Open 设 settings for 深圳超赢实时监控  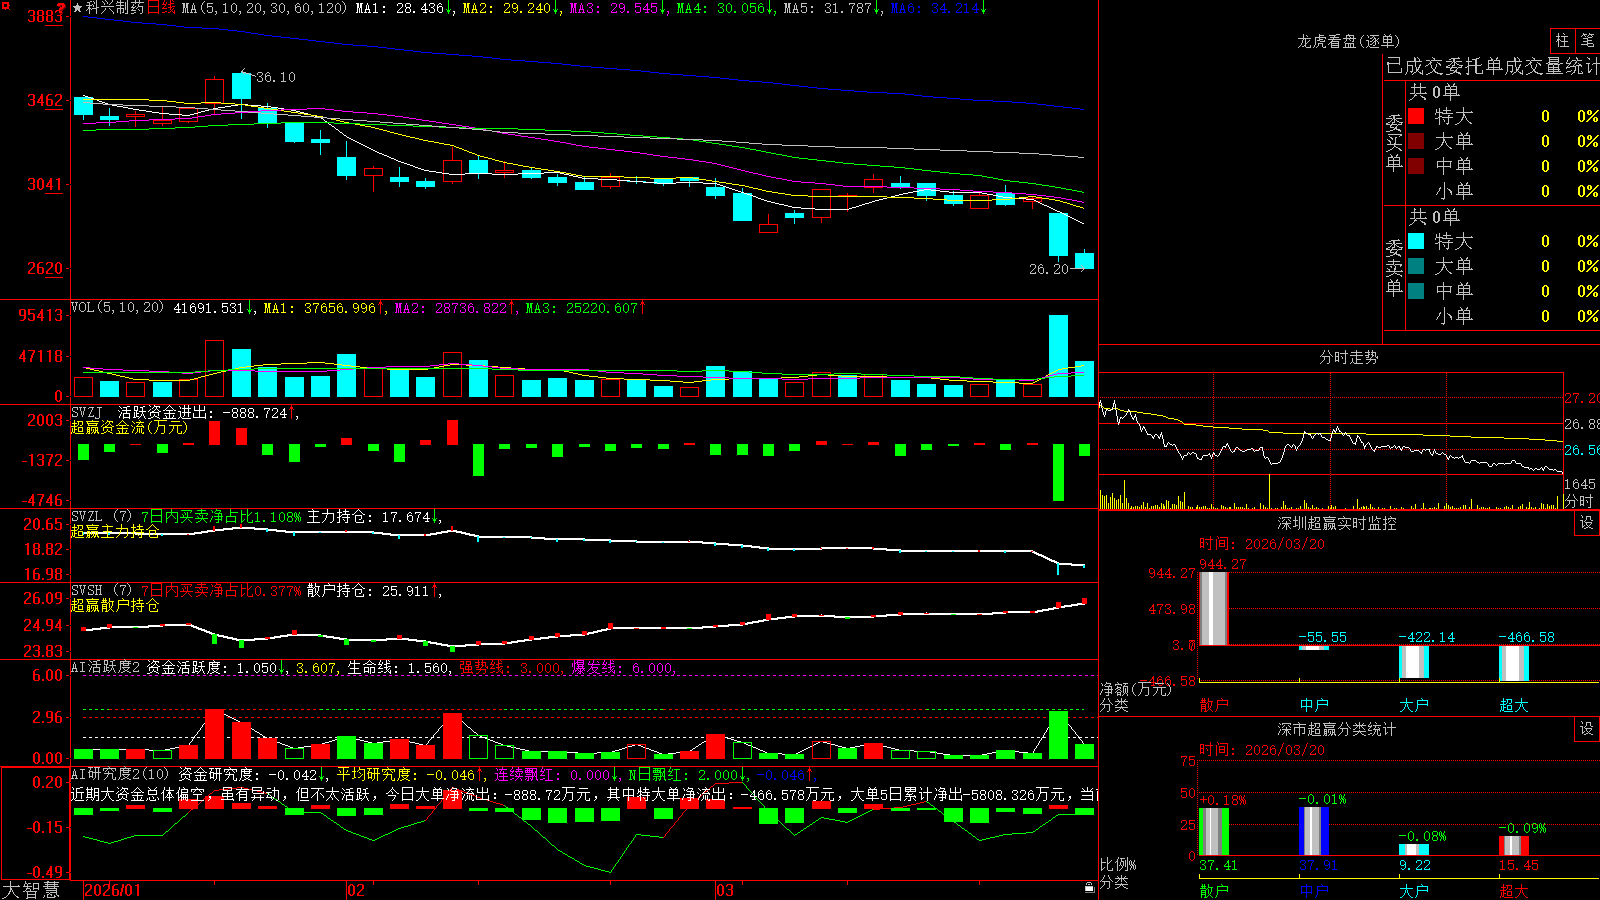(x=1587, y=523)
